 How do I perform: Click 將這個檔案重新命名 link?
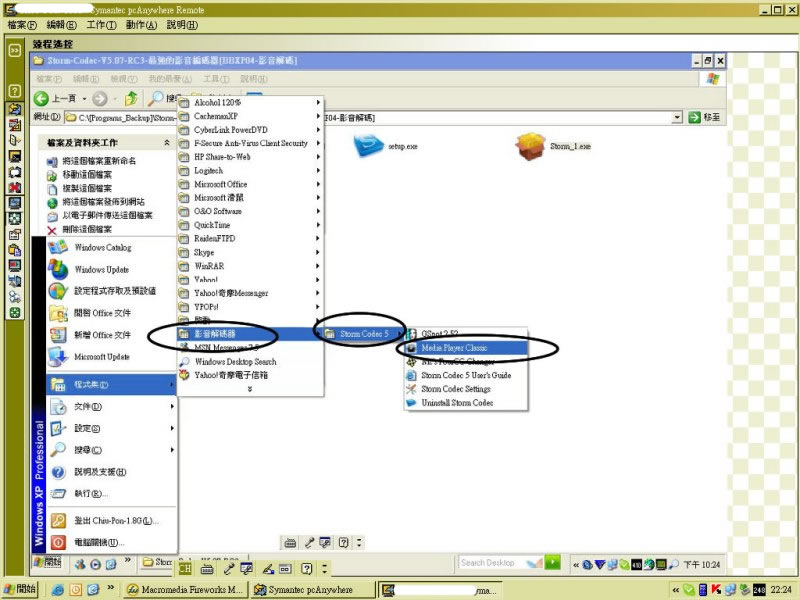pos(99,161)
